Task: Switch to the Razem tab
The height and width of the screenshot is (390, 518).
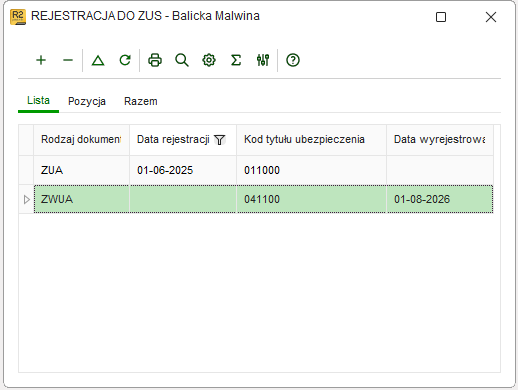Action: (141, 101)
